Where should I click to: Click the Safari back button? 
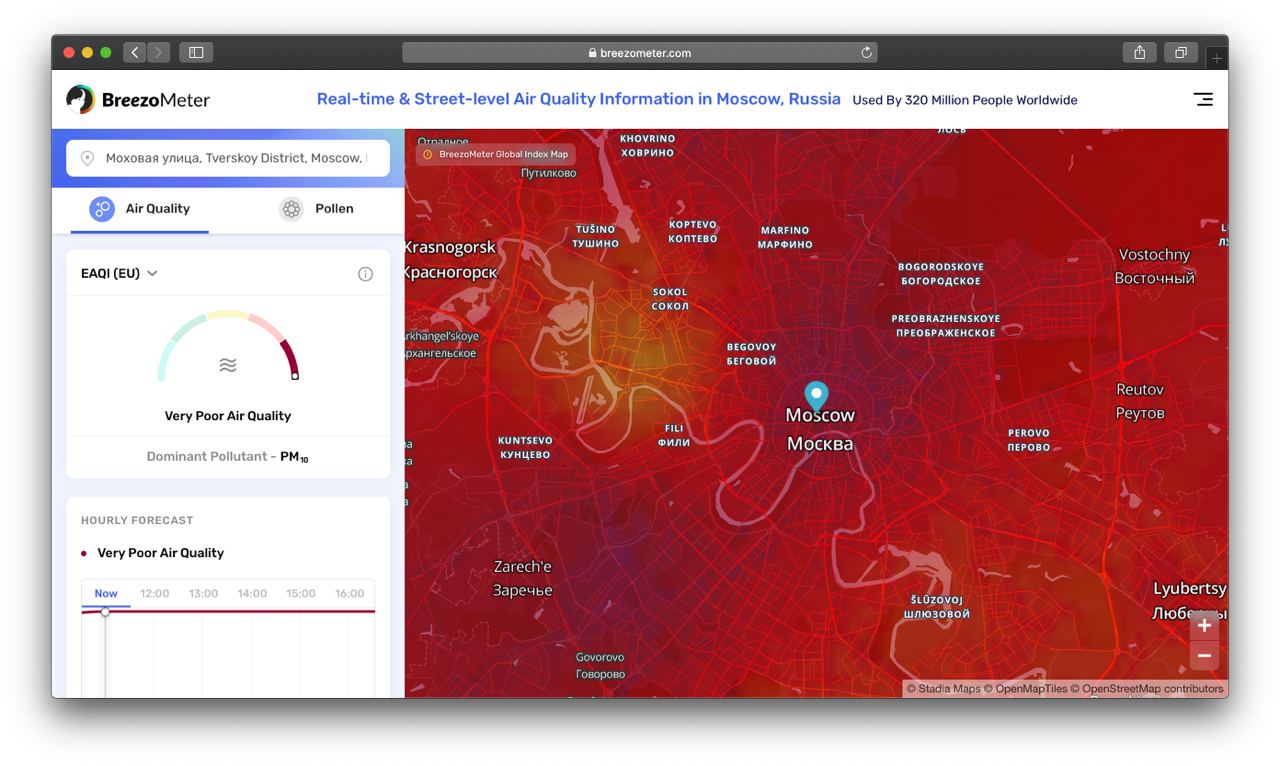pos(135,52)
